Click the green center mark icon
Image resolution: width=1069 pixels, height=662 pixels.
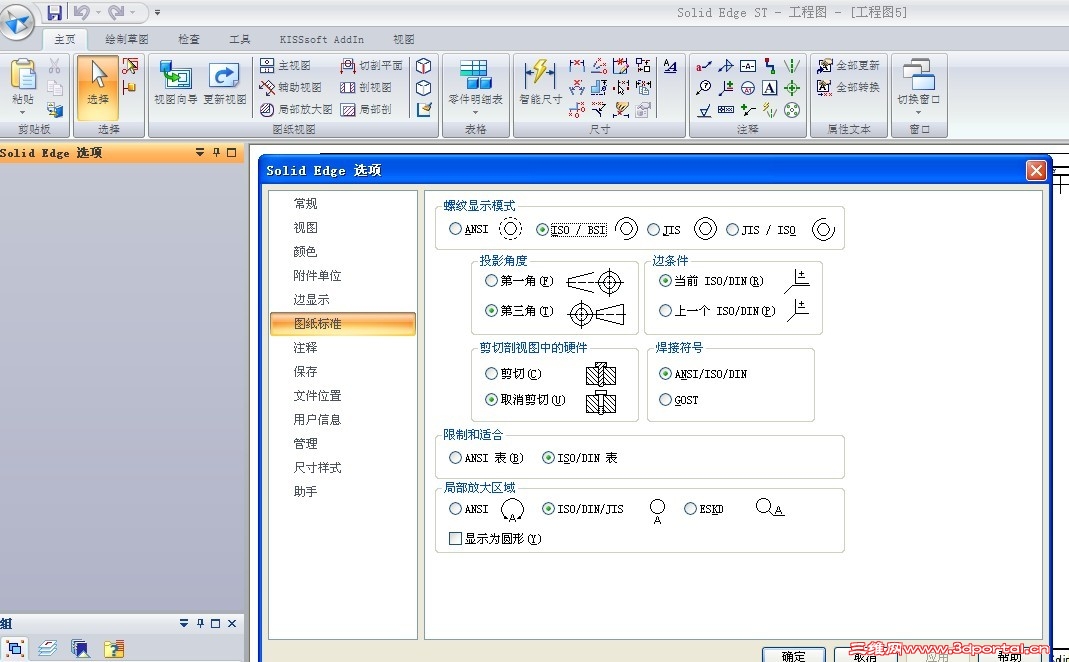pos(792,88)
